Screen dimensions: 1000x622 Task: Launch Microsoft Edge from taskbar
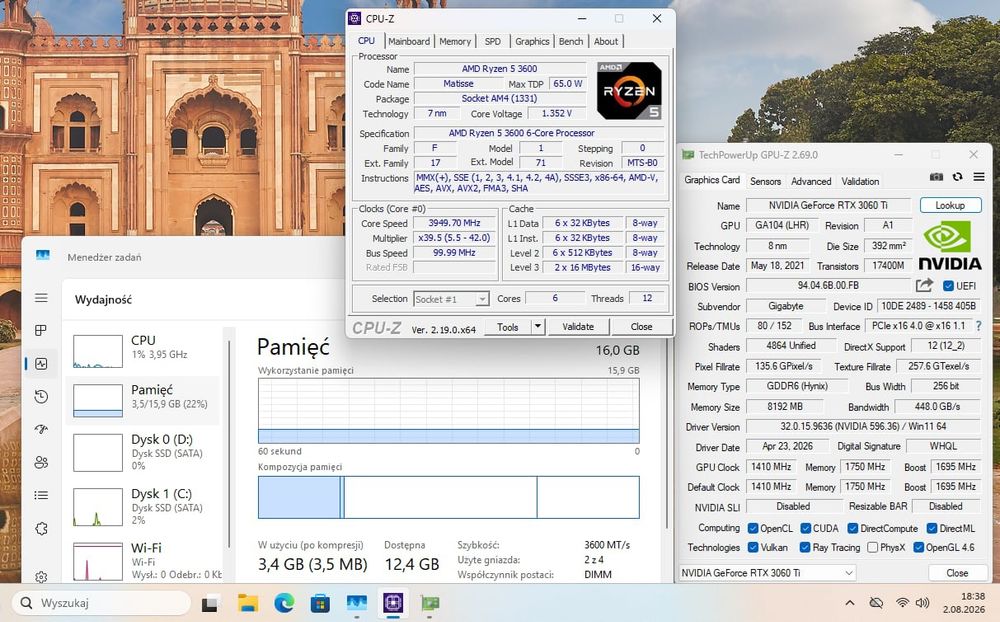[284, 603]
